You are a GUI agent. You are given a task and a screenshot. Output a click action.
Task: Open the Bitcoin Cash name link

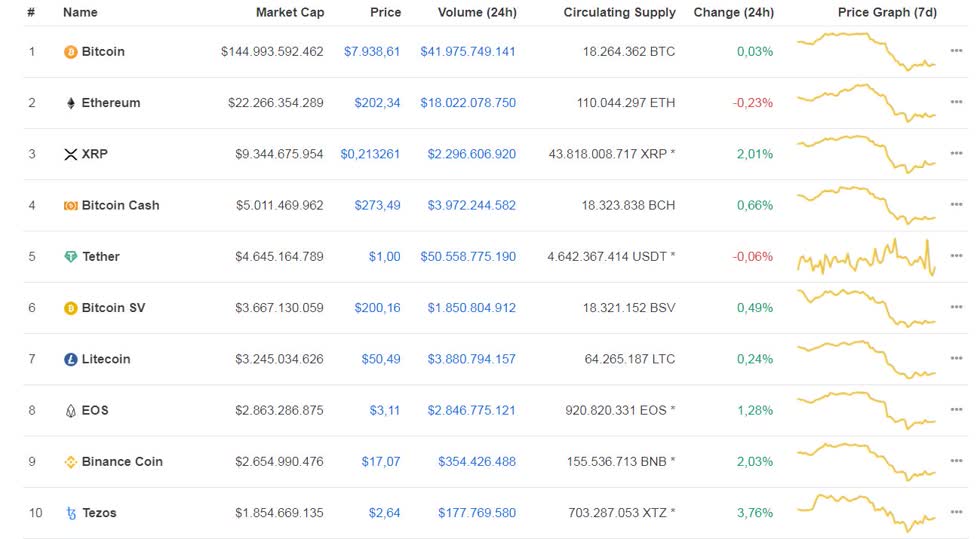coord(121,205)
